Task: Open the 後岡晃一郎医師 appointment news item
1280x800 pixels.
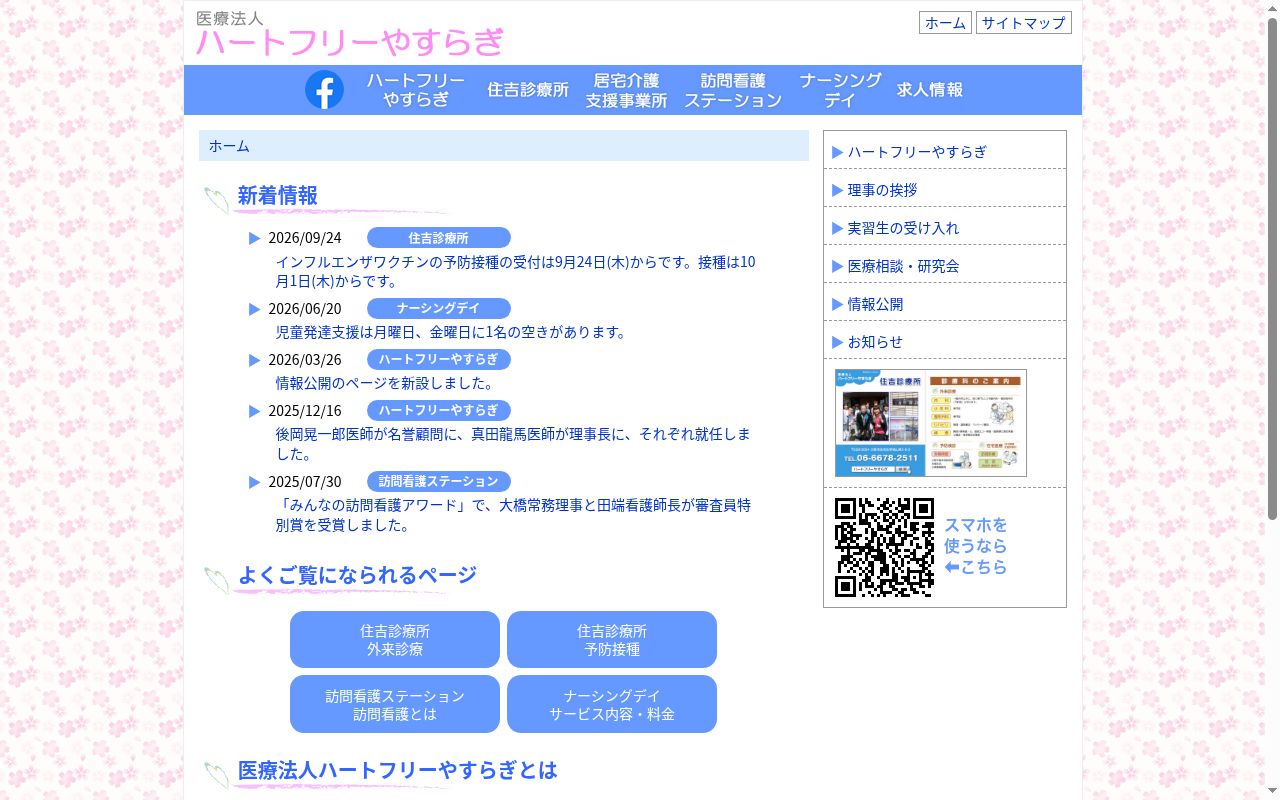Action: tap(513, 444)
